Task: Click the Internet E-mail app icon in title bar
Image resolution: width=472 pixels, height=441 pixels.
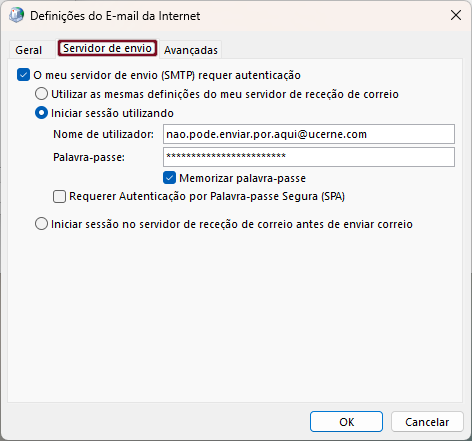Action: click(x=16, y=15)
